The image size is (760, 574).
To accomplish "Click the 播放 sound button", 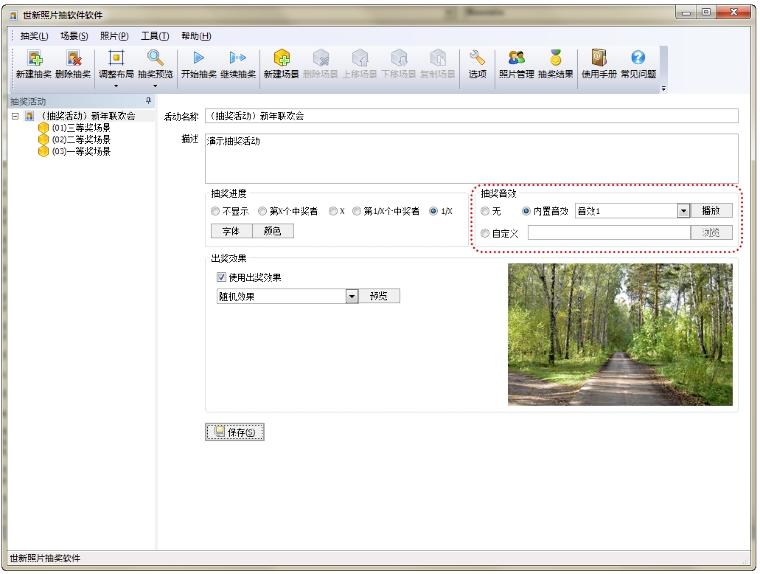I will pyautogui.click(x=713, y=211).
